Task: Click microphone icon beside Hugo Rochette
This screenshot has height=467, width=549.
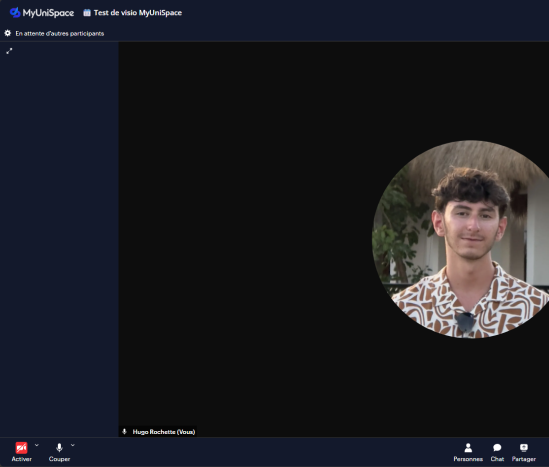Action: (x=124, y=432)
